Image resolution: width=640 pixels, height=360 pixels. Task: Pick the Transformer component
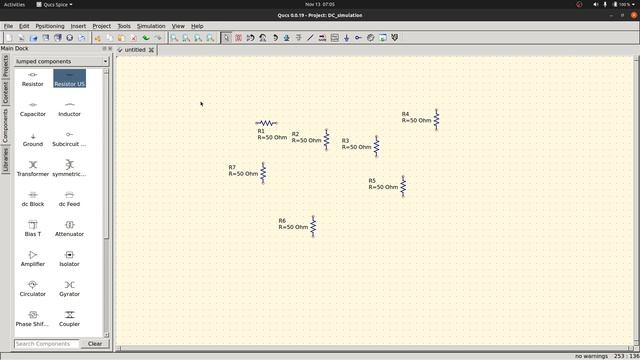tap(33, 169)
